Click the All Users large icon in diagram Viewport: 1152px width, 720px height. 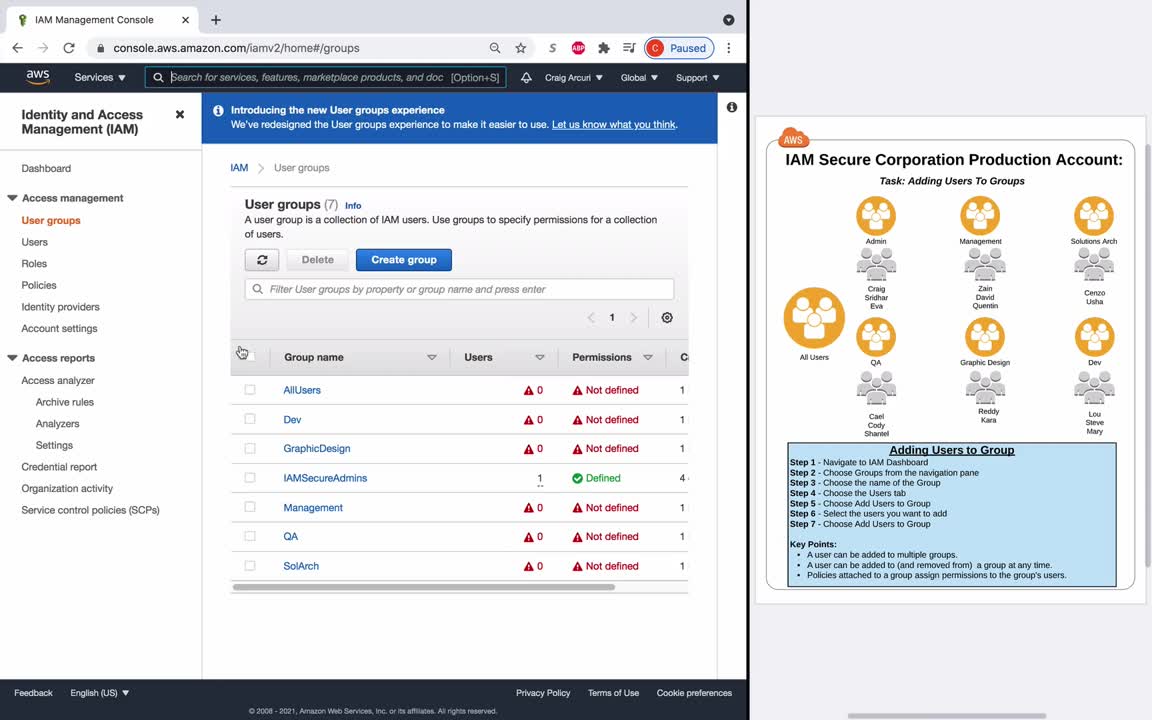pos(814,318)
